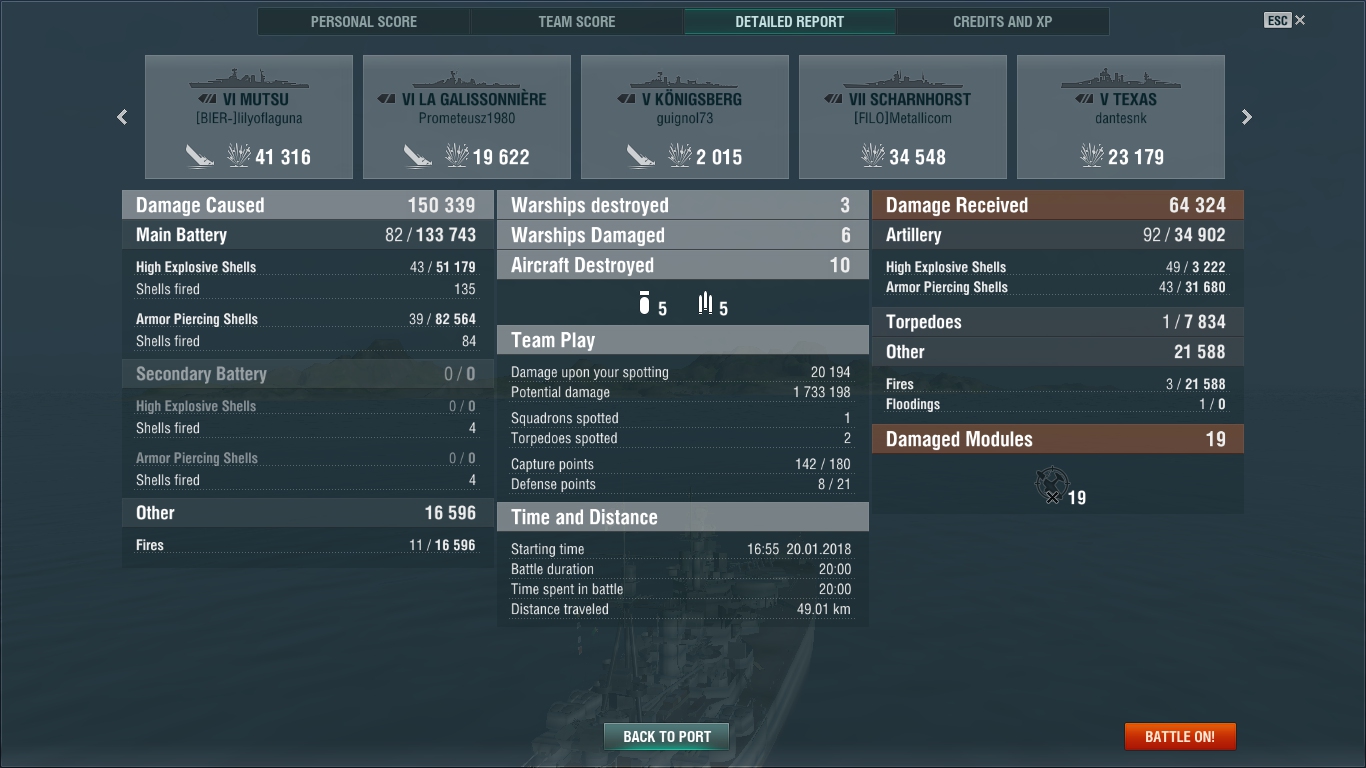Open the Team Score tab
The height and width of the screenshot is (768, 1366).
(577, 21)
